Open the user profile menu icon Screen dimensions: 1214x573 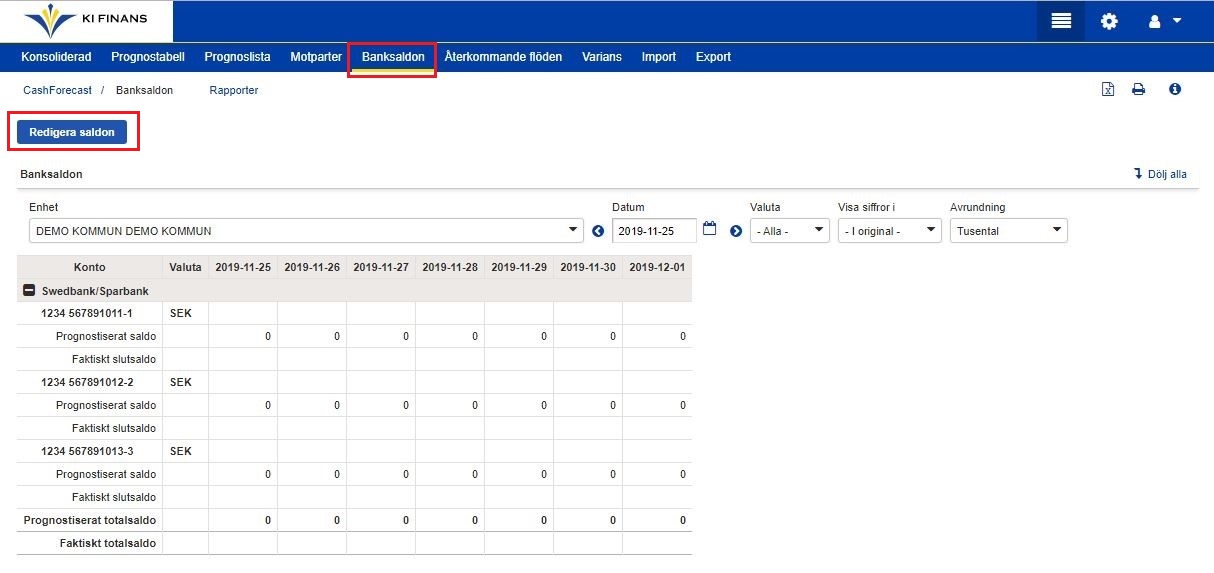click(1164, 21)
